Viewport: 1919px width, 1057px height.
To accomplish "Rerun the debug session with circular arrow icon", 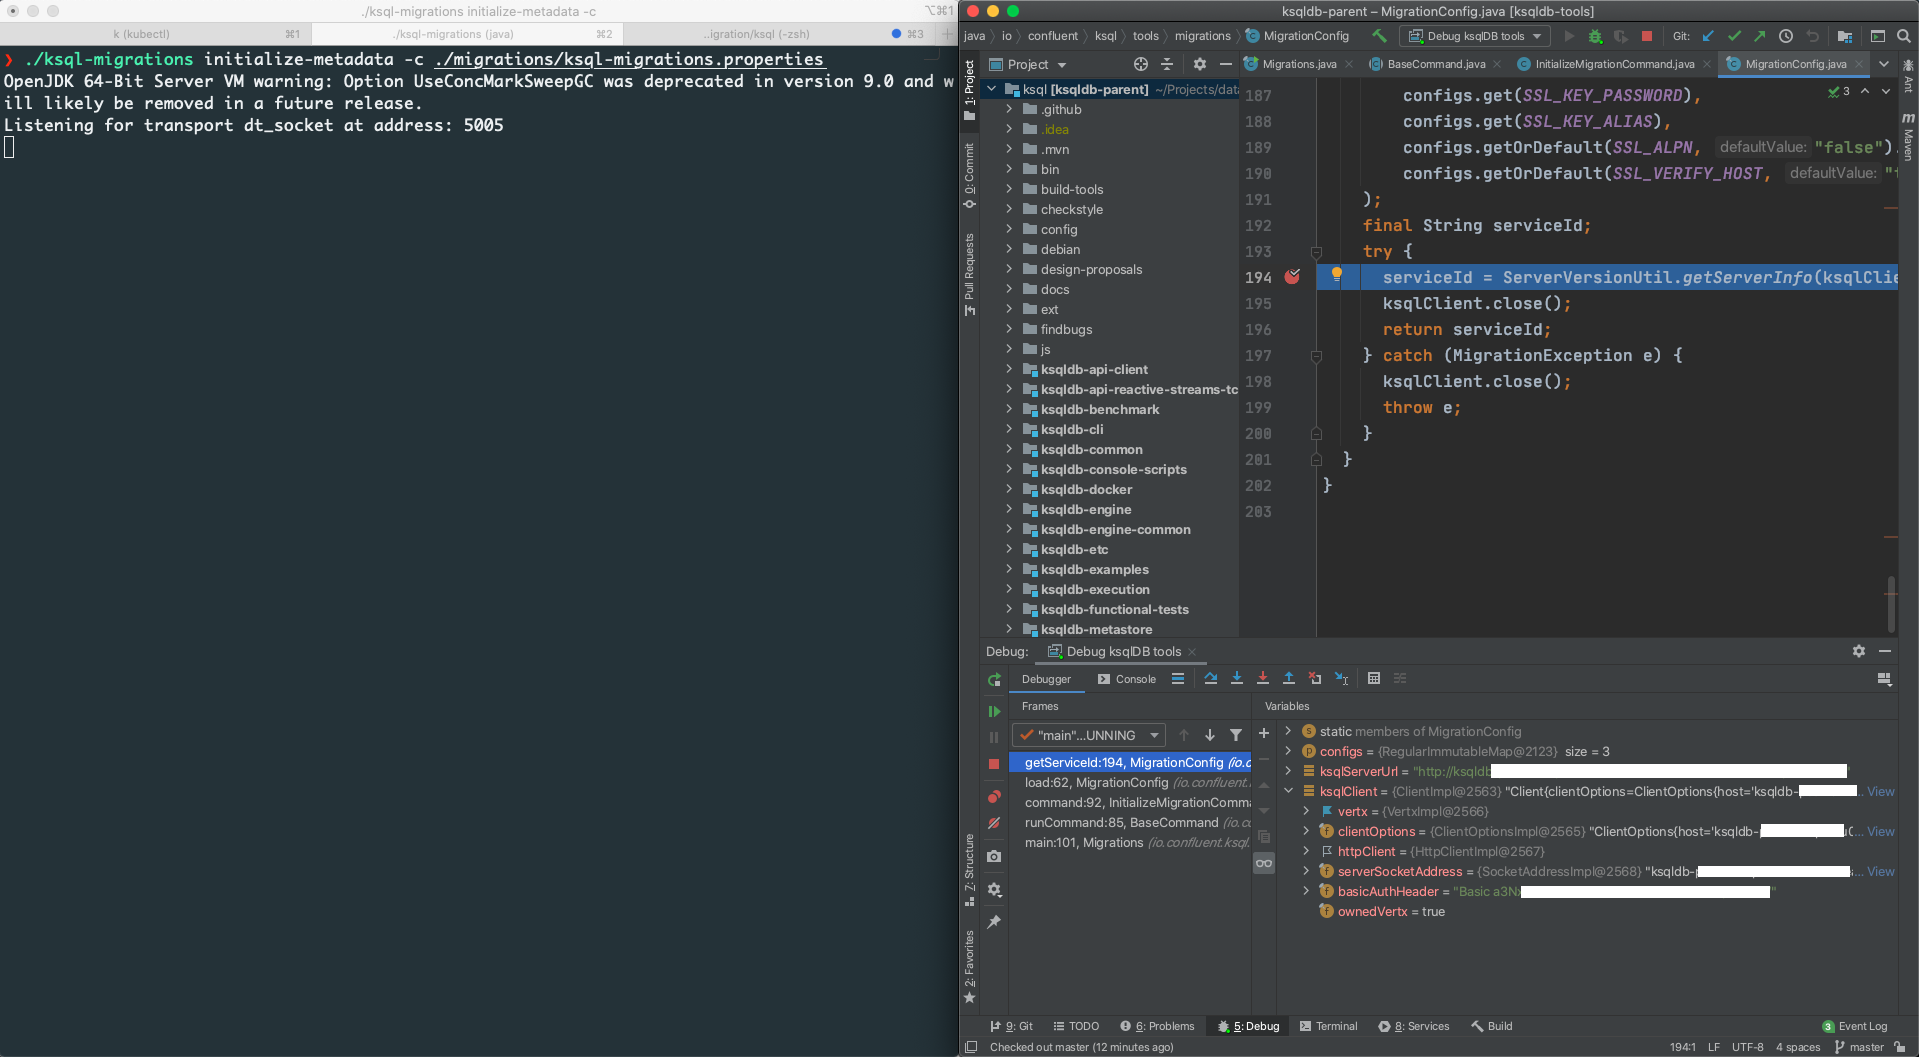I will [995, 679].
